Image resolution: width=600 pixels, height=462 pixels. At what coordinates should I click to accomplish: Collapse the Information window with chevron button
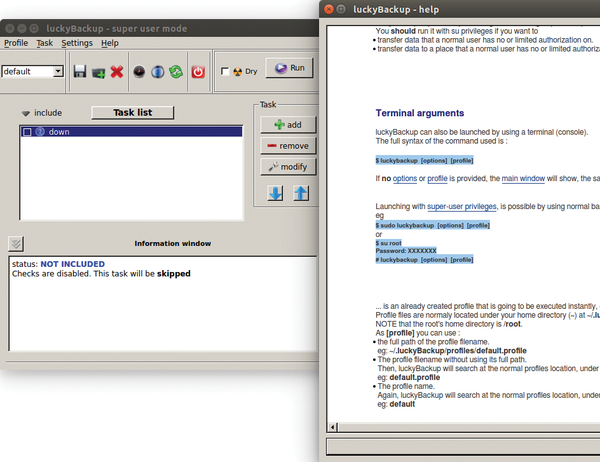click(x=16, y=243)
